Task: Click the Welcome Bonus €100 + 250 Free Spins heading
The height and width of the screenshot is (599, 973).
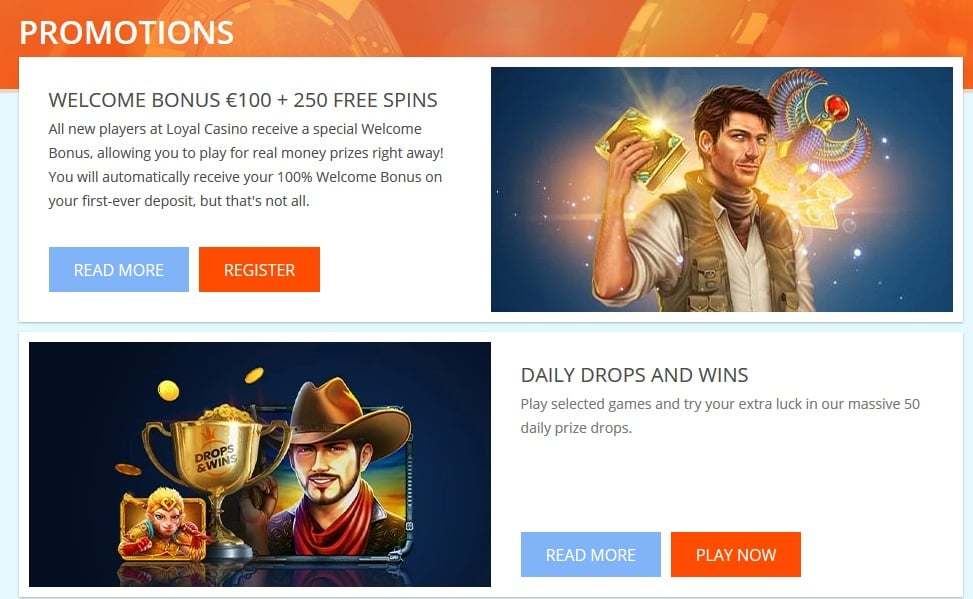Action: [x=243, y=100]
